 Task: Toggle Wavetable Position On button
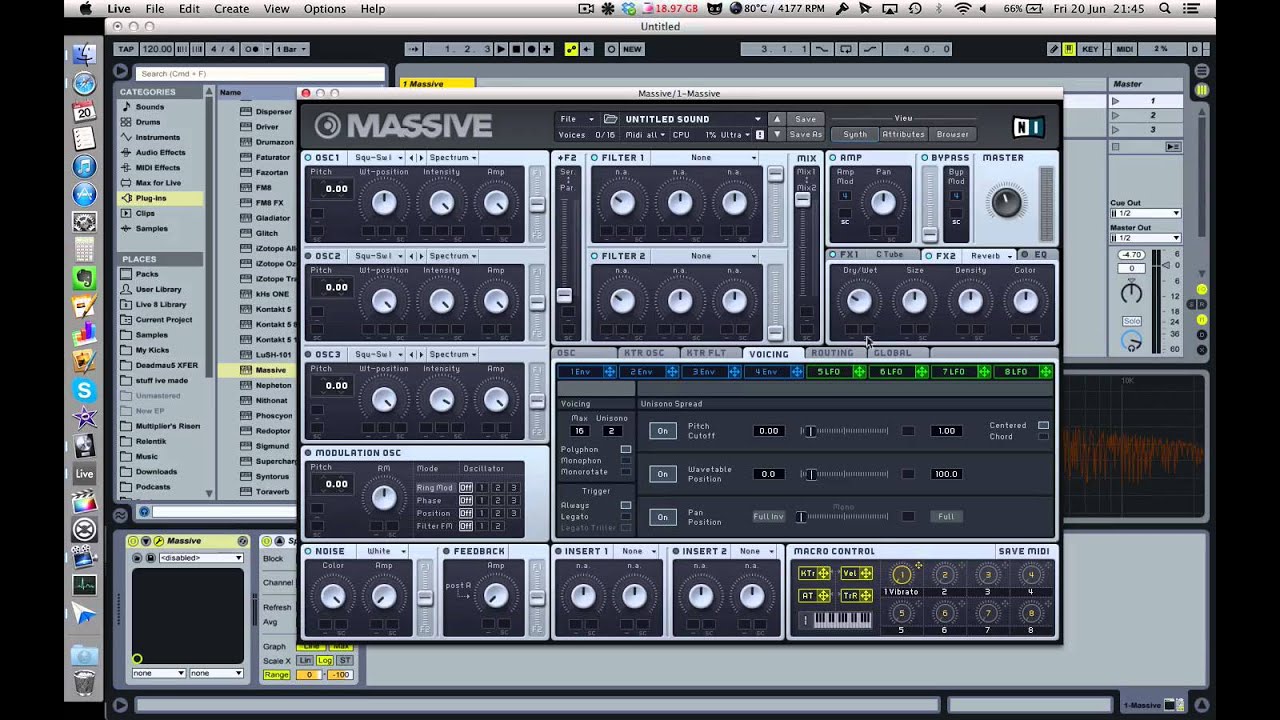(x=662, y=474)
